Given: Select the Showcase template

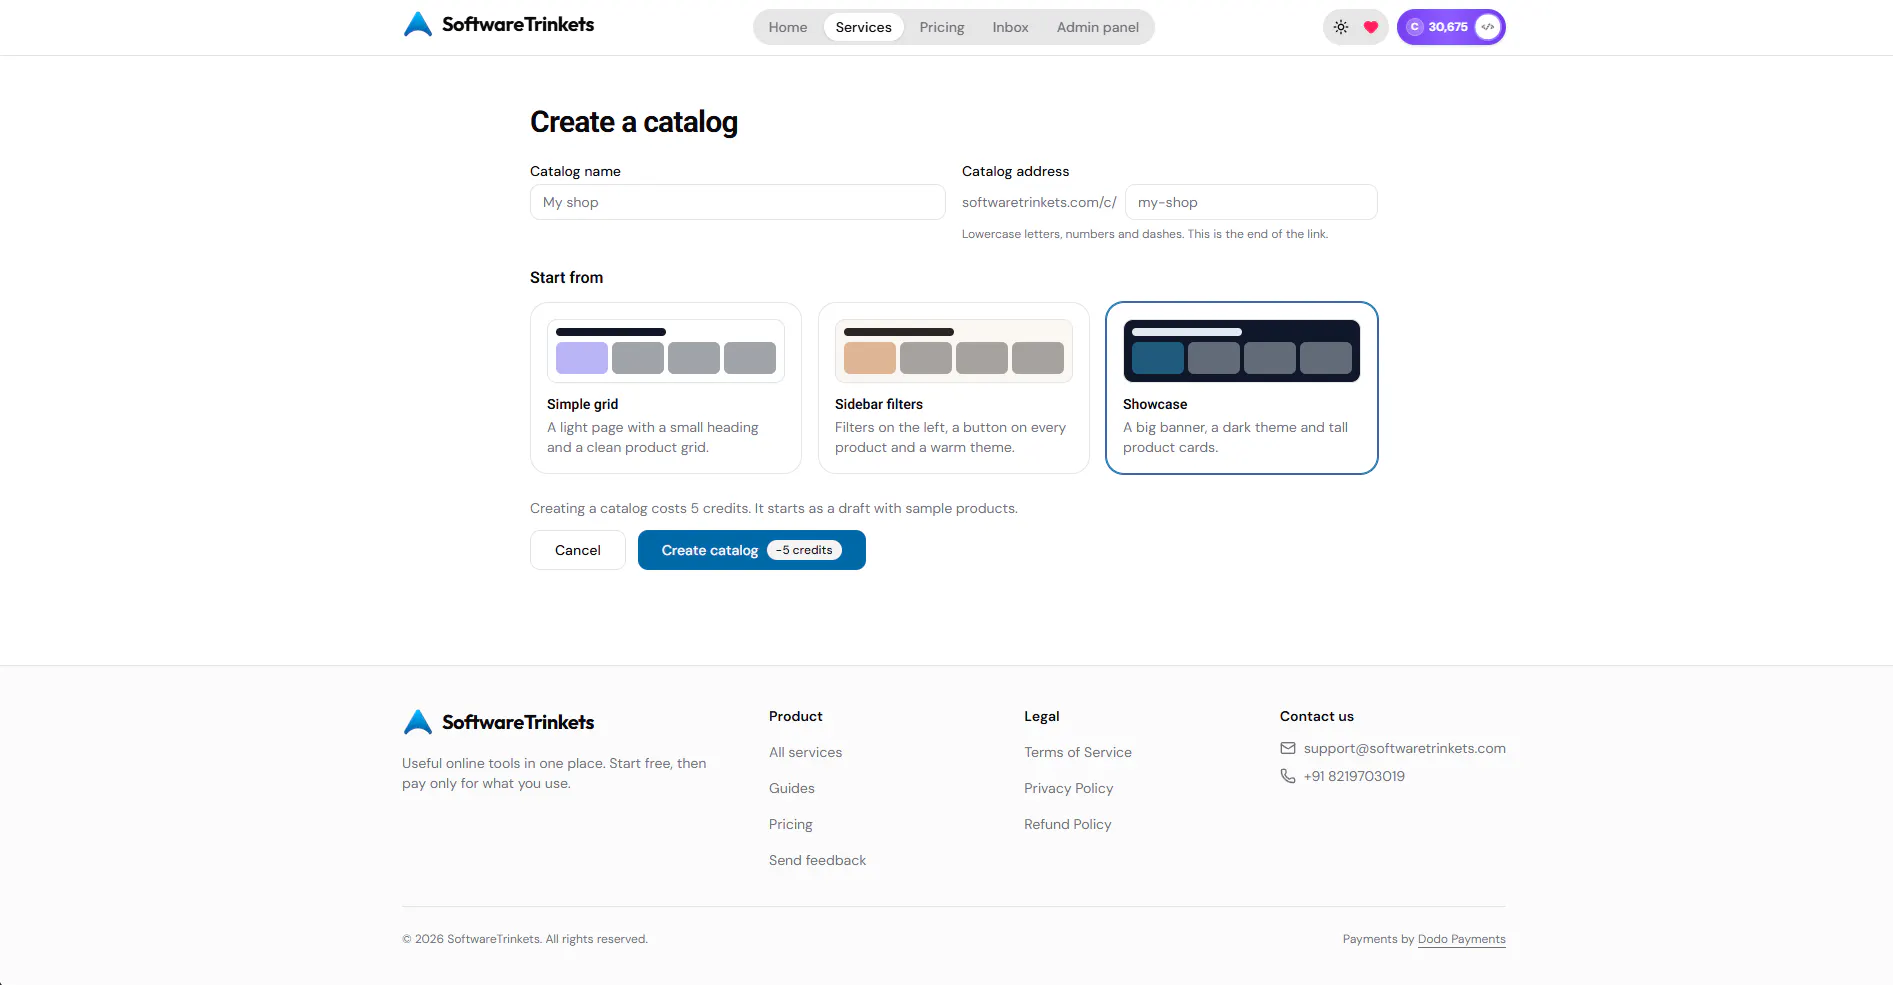Looking at the screenshot, I should click(x=1242, y=388).
